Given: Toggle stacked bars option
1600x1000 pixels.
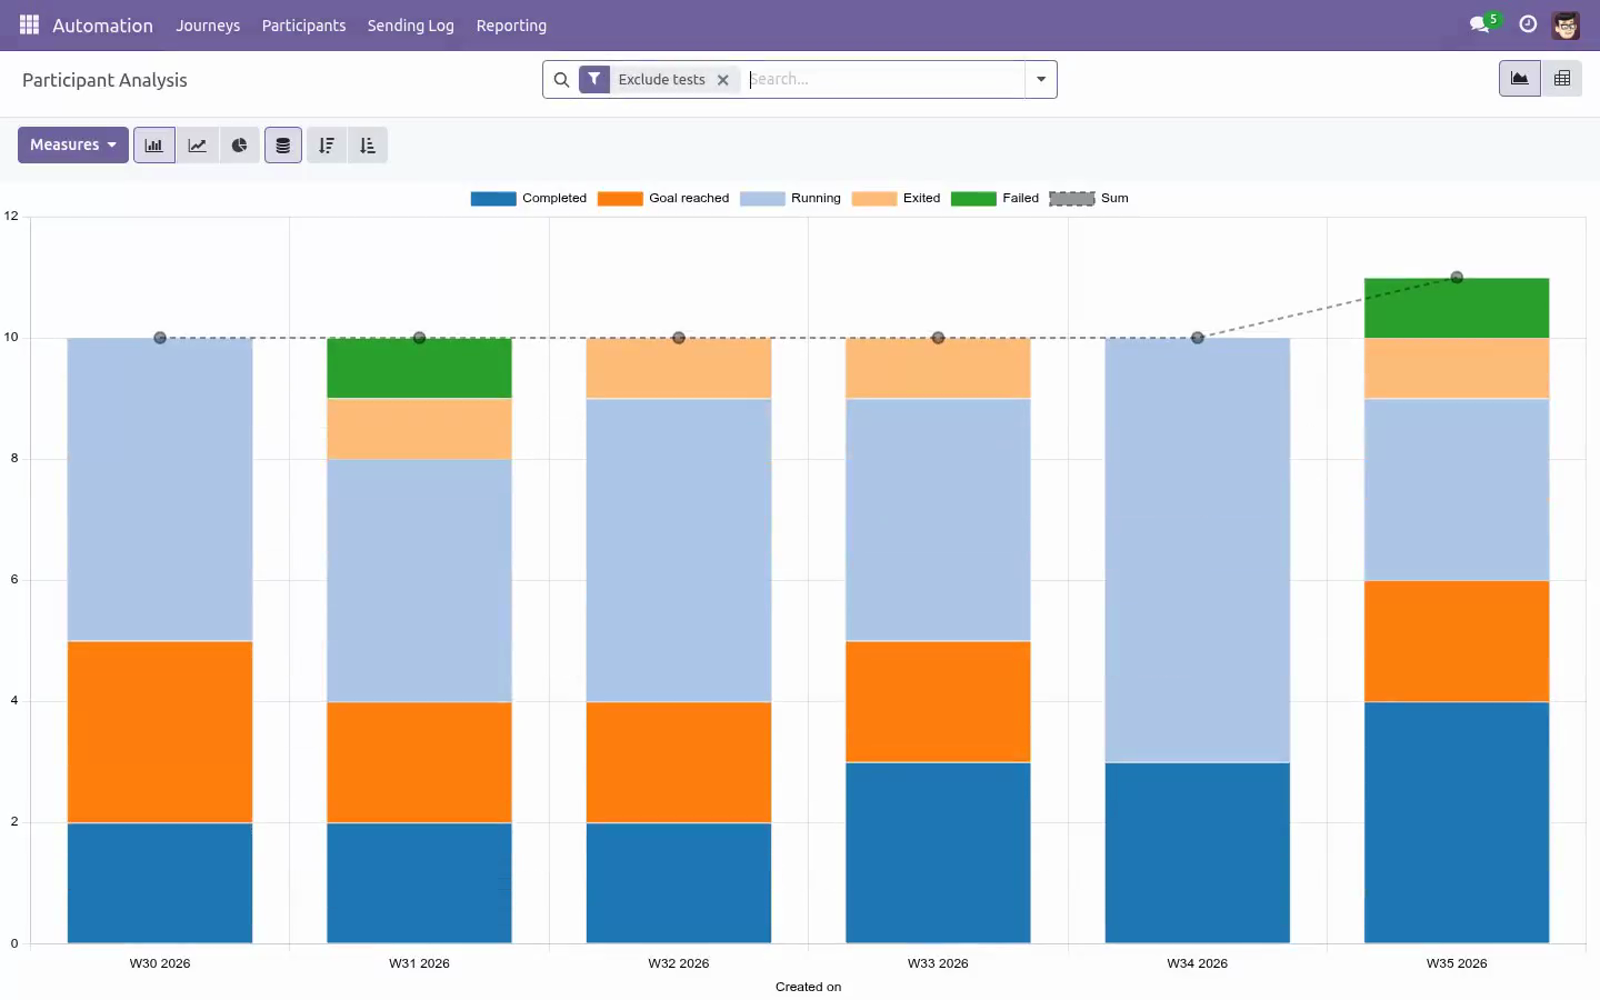Looking at the screenshot, I should (x=283, y=145).
